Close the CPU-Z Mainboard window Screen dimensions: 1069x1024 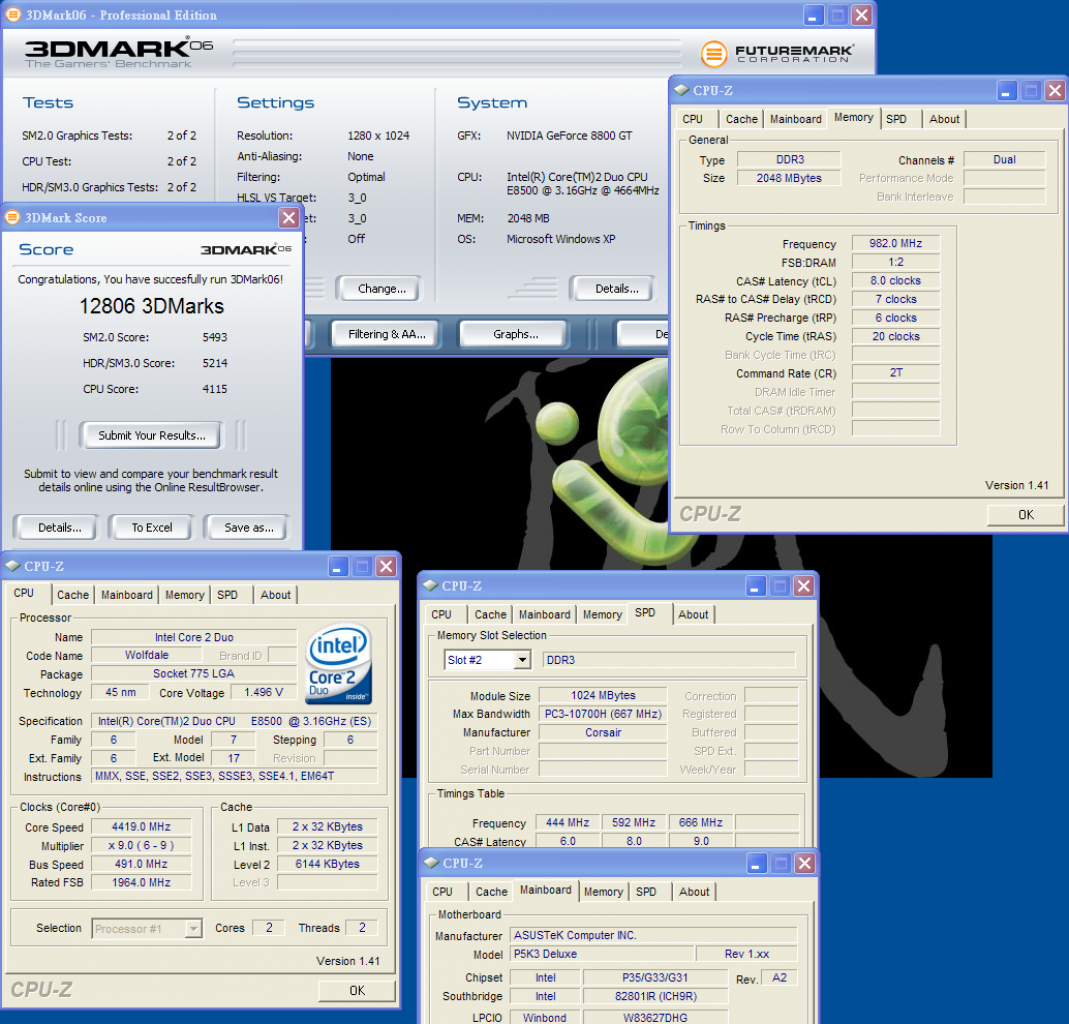coord(805,863)
